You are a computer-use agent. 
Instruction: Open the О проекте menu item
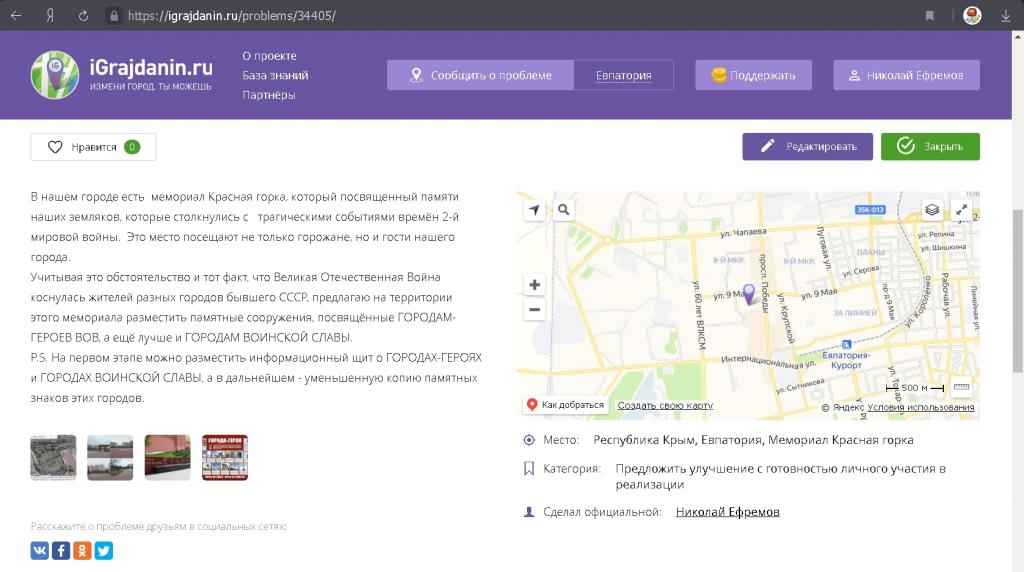[x=269, y=56]
